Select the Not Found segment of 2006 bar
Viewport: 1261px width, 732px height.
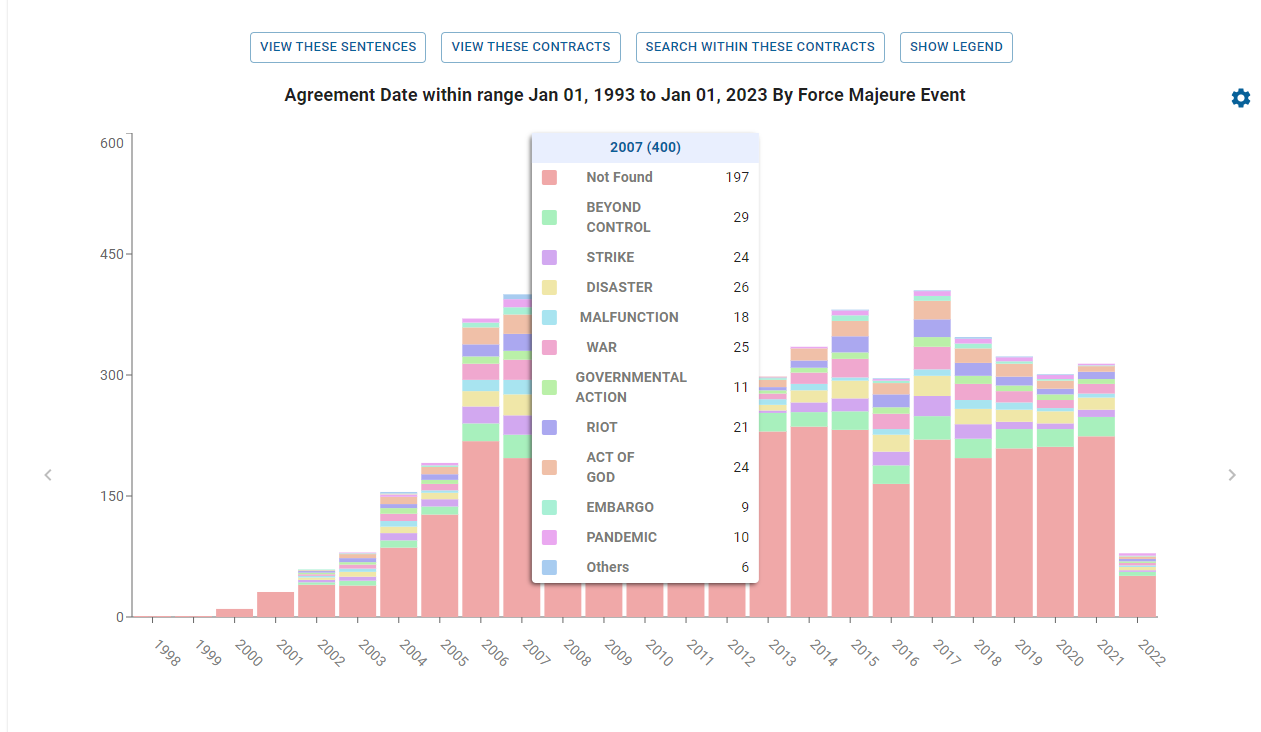point(480,529)
